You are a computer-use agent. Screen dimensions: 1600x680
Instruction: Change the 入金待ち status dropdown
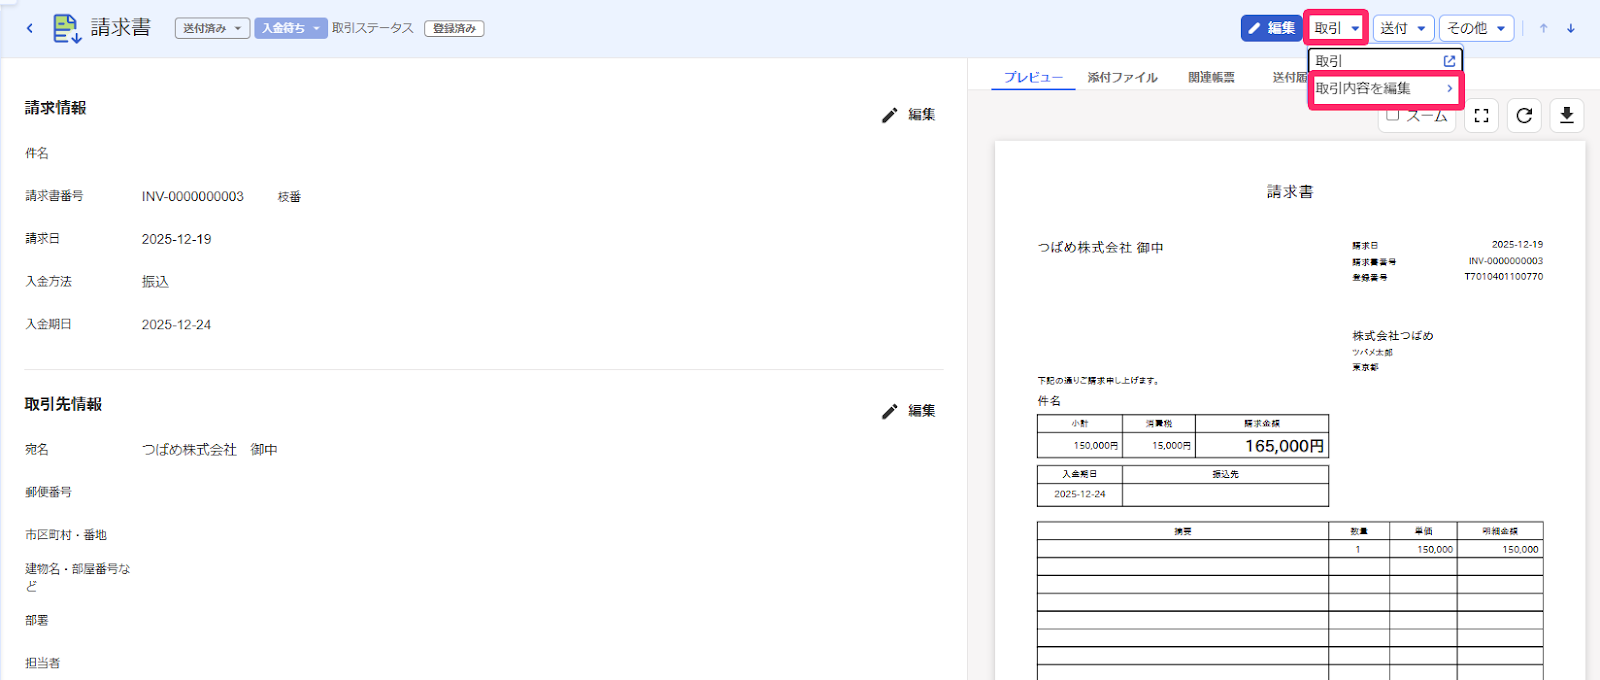(291, 28)
